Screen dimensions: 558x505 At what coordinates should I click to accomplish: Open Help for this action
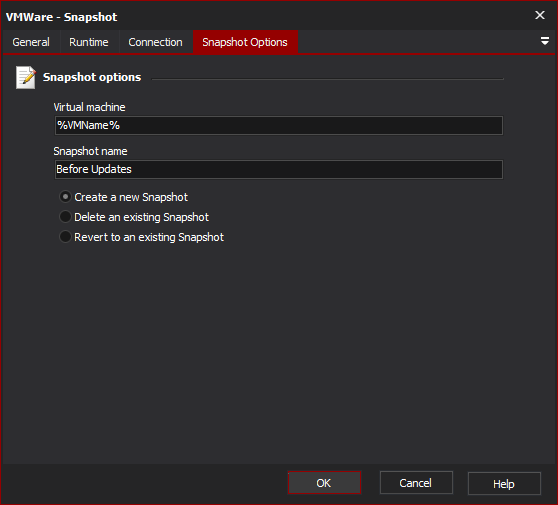(504, 484)
